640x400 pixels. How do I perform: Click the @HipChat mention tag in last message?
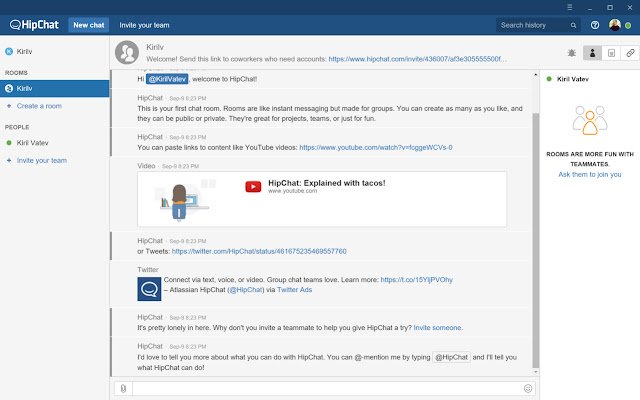coord(451,357)
